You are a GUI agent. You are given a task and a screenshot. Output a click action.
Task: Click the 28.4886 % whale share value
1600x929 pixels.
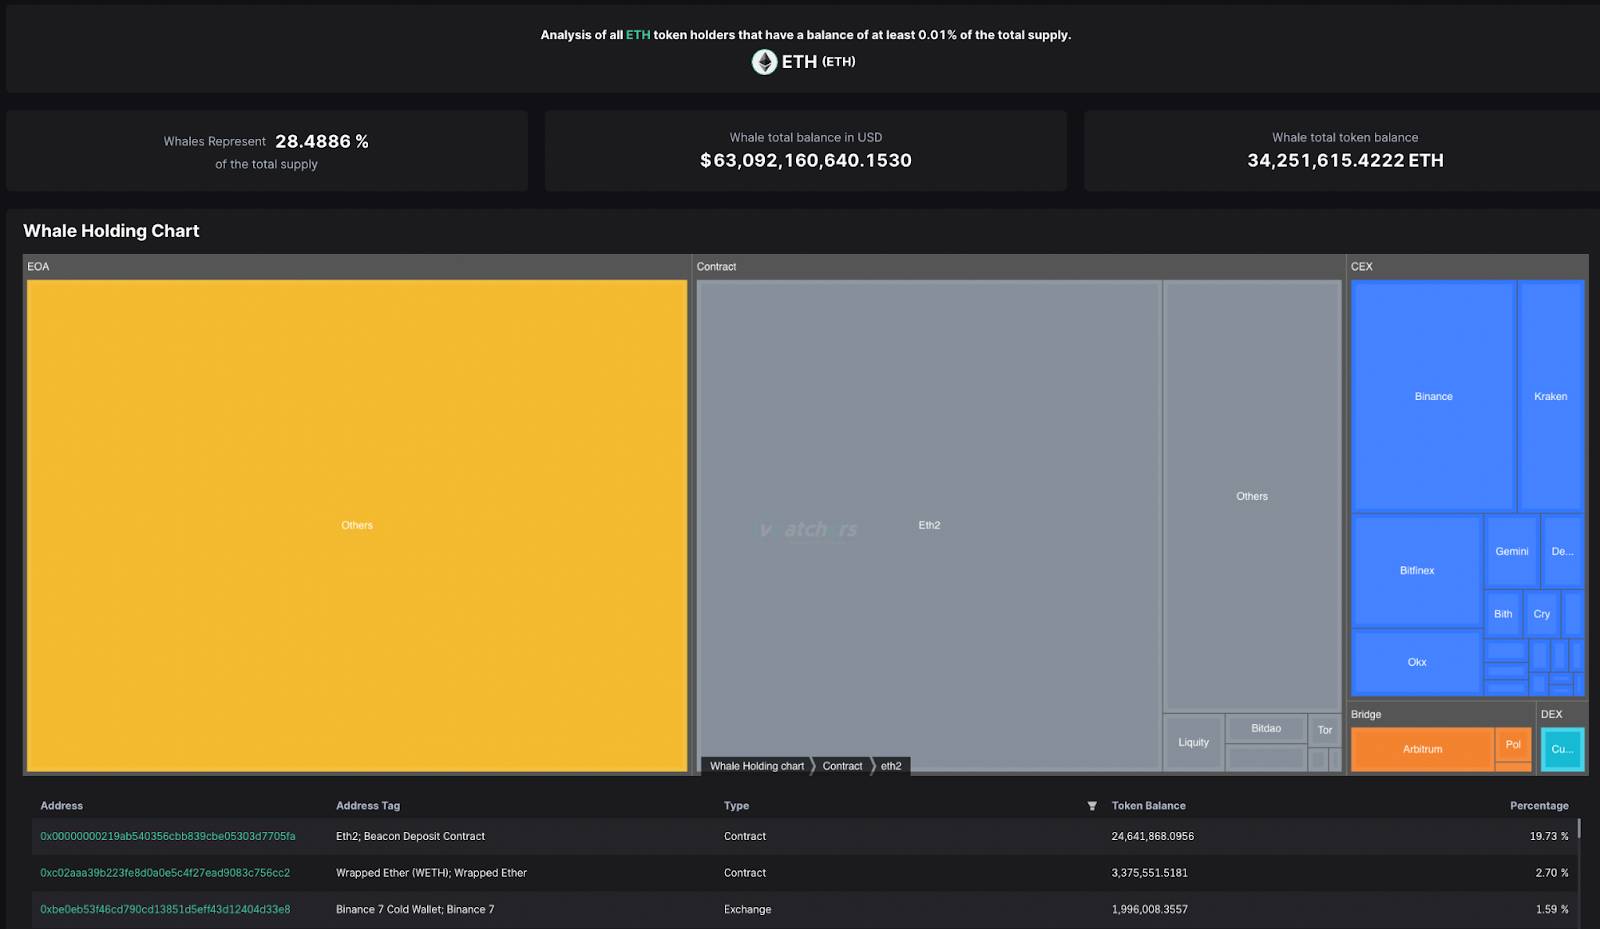click(322, 142)
